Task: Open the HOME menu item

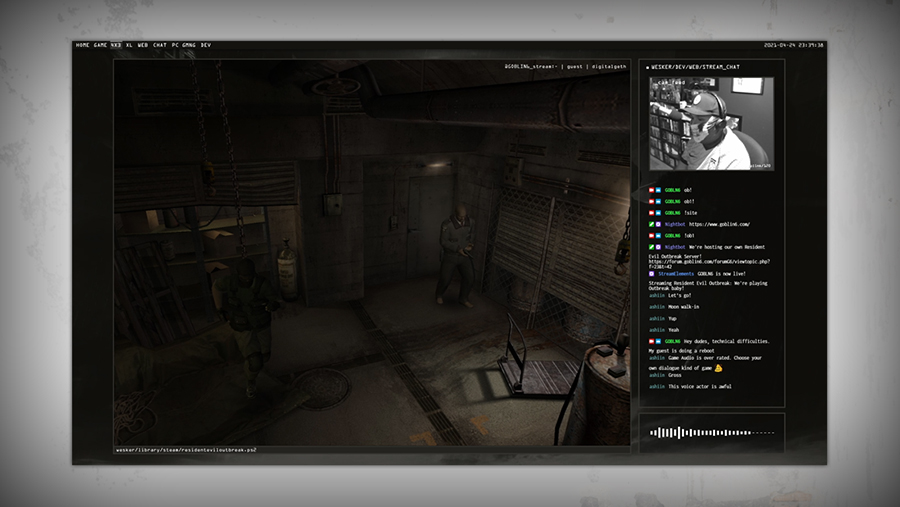Action: point(83,45)
